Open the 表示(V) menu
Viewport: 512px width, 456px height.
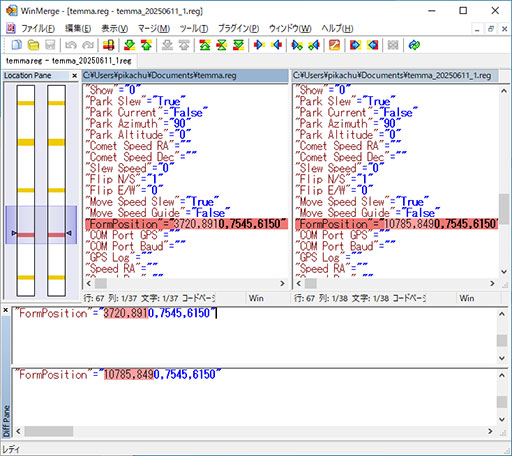114,29
